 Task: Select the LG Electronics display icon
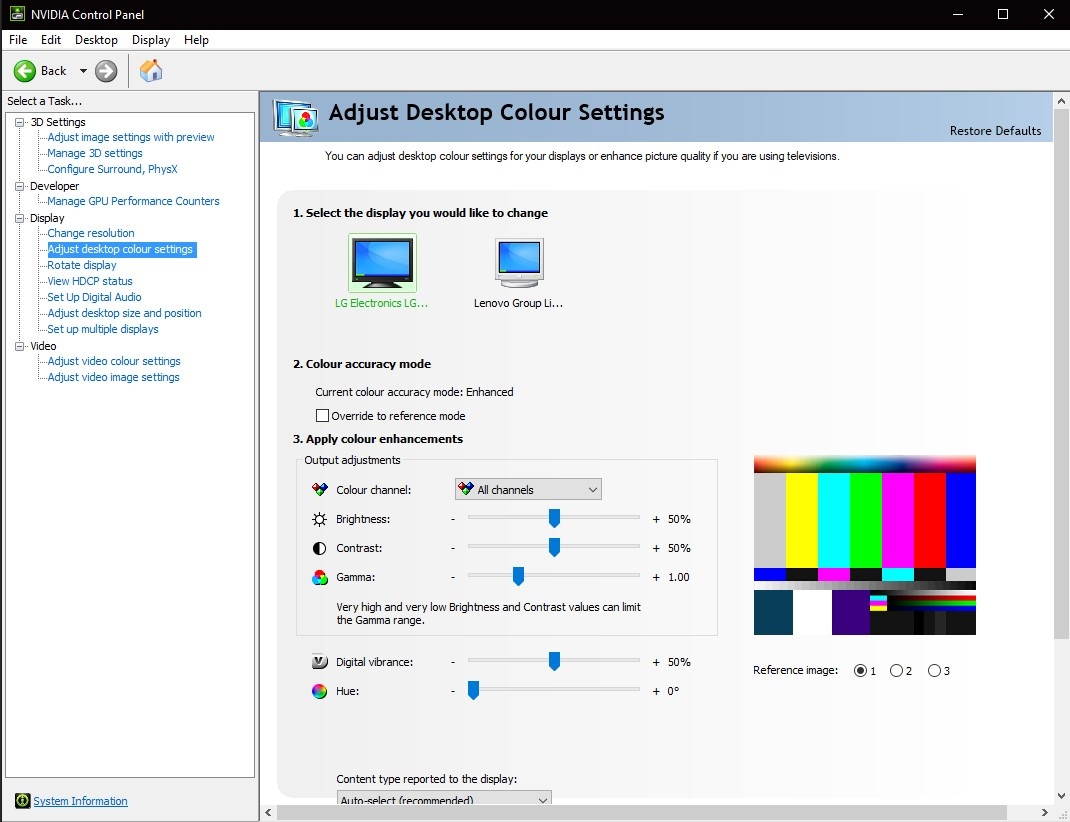click(382, 263)
